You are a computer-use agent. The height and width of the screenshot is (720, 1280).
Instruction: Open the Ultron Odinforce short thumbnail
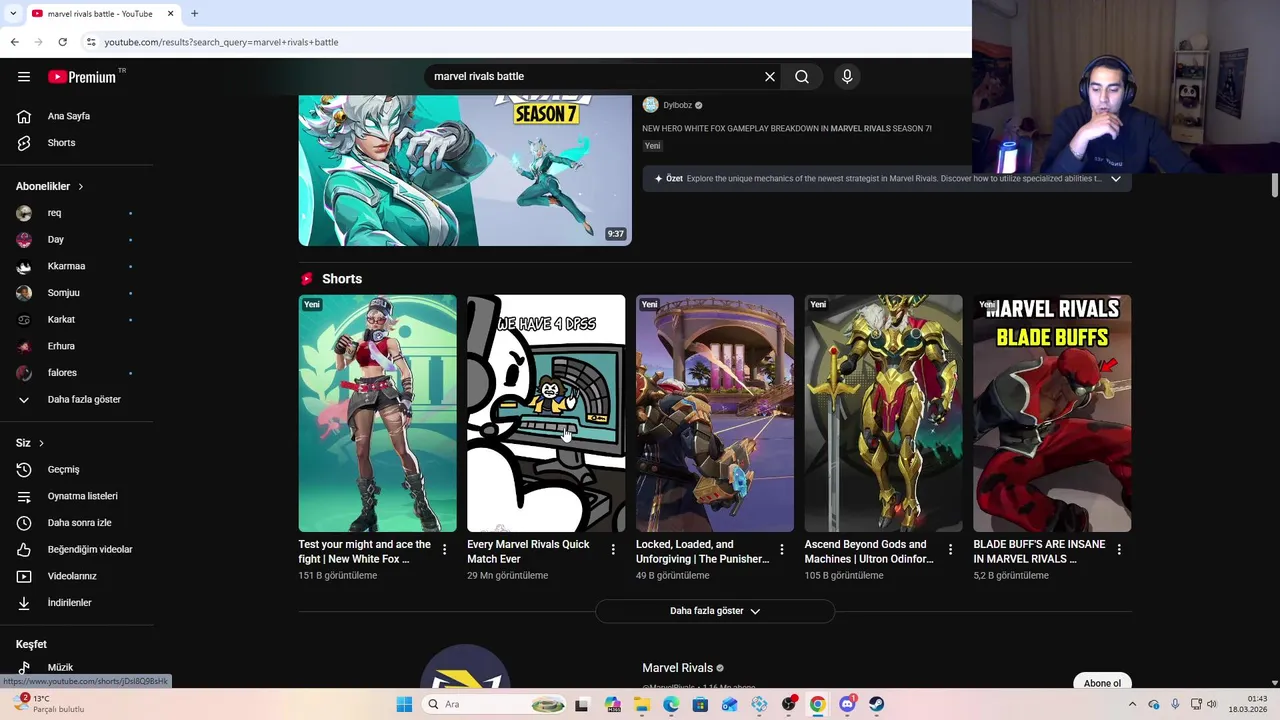(x=884, y=413)
